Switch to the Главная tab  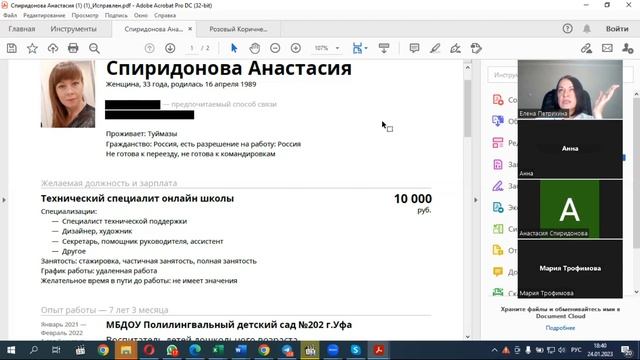coord(22,29)
